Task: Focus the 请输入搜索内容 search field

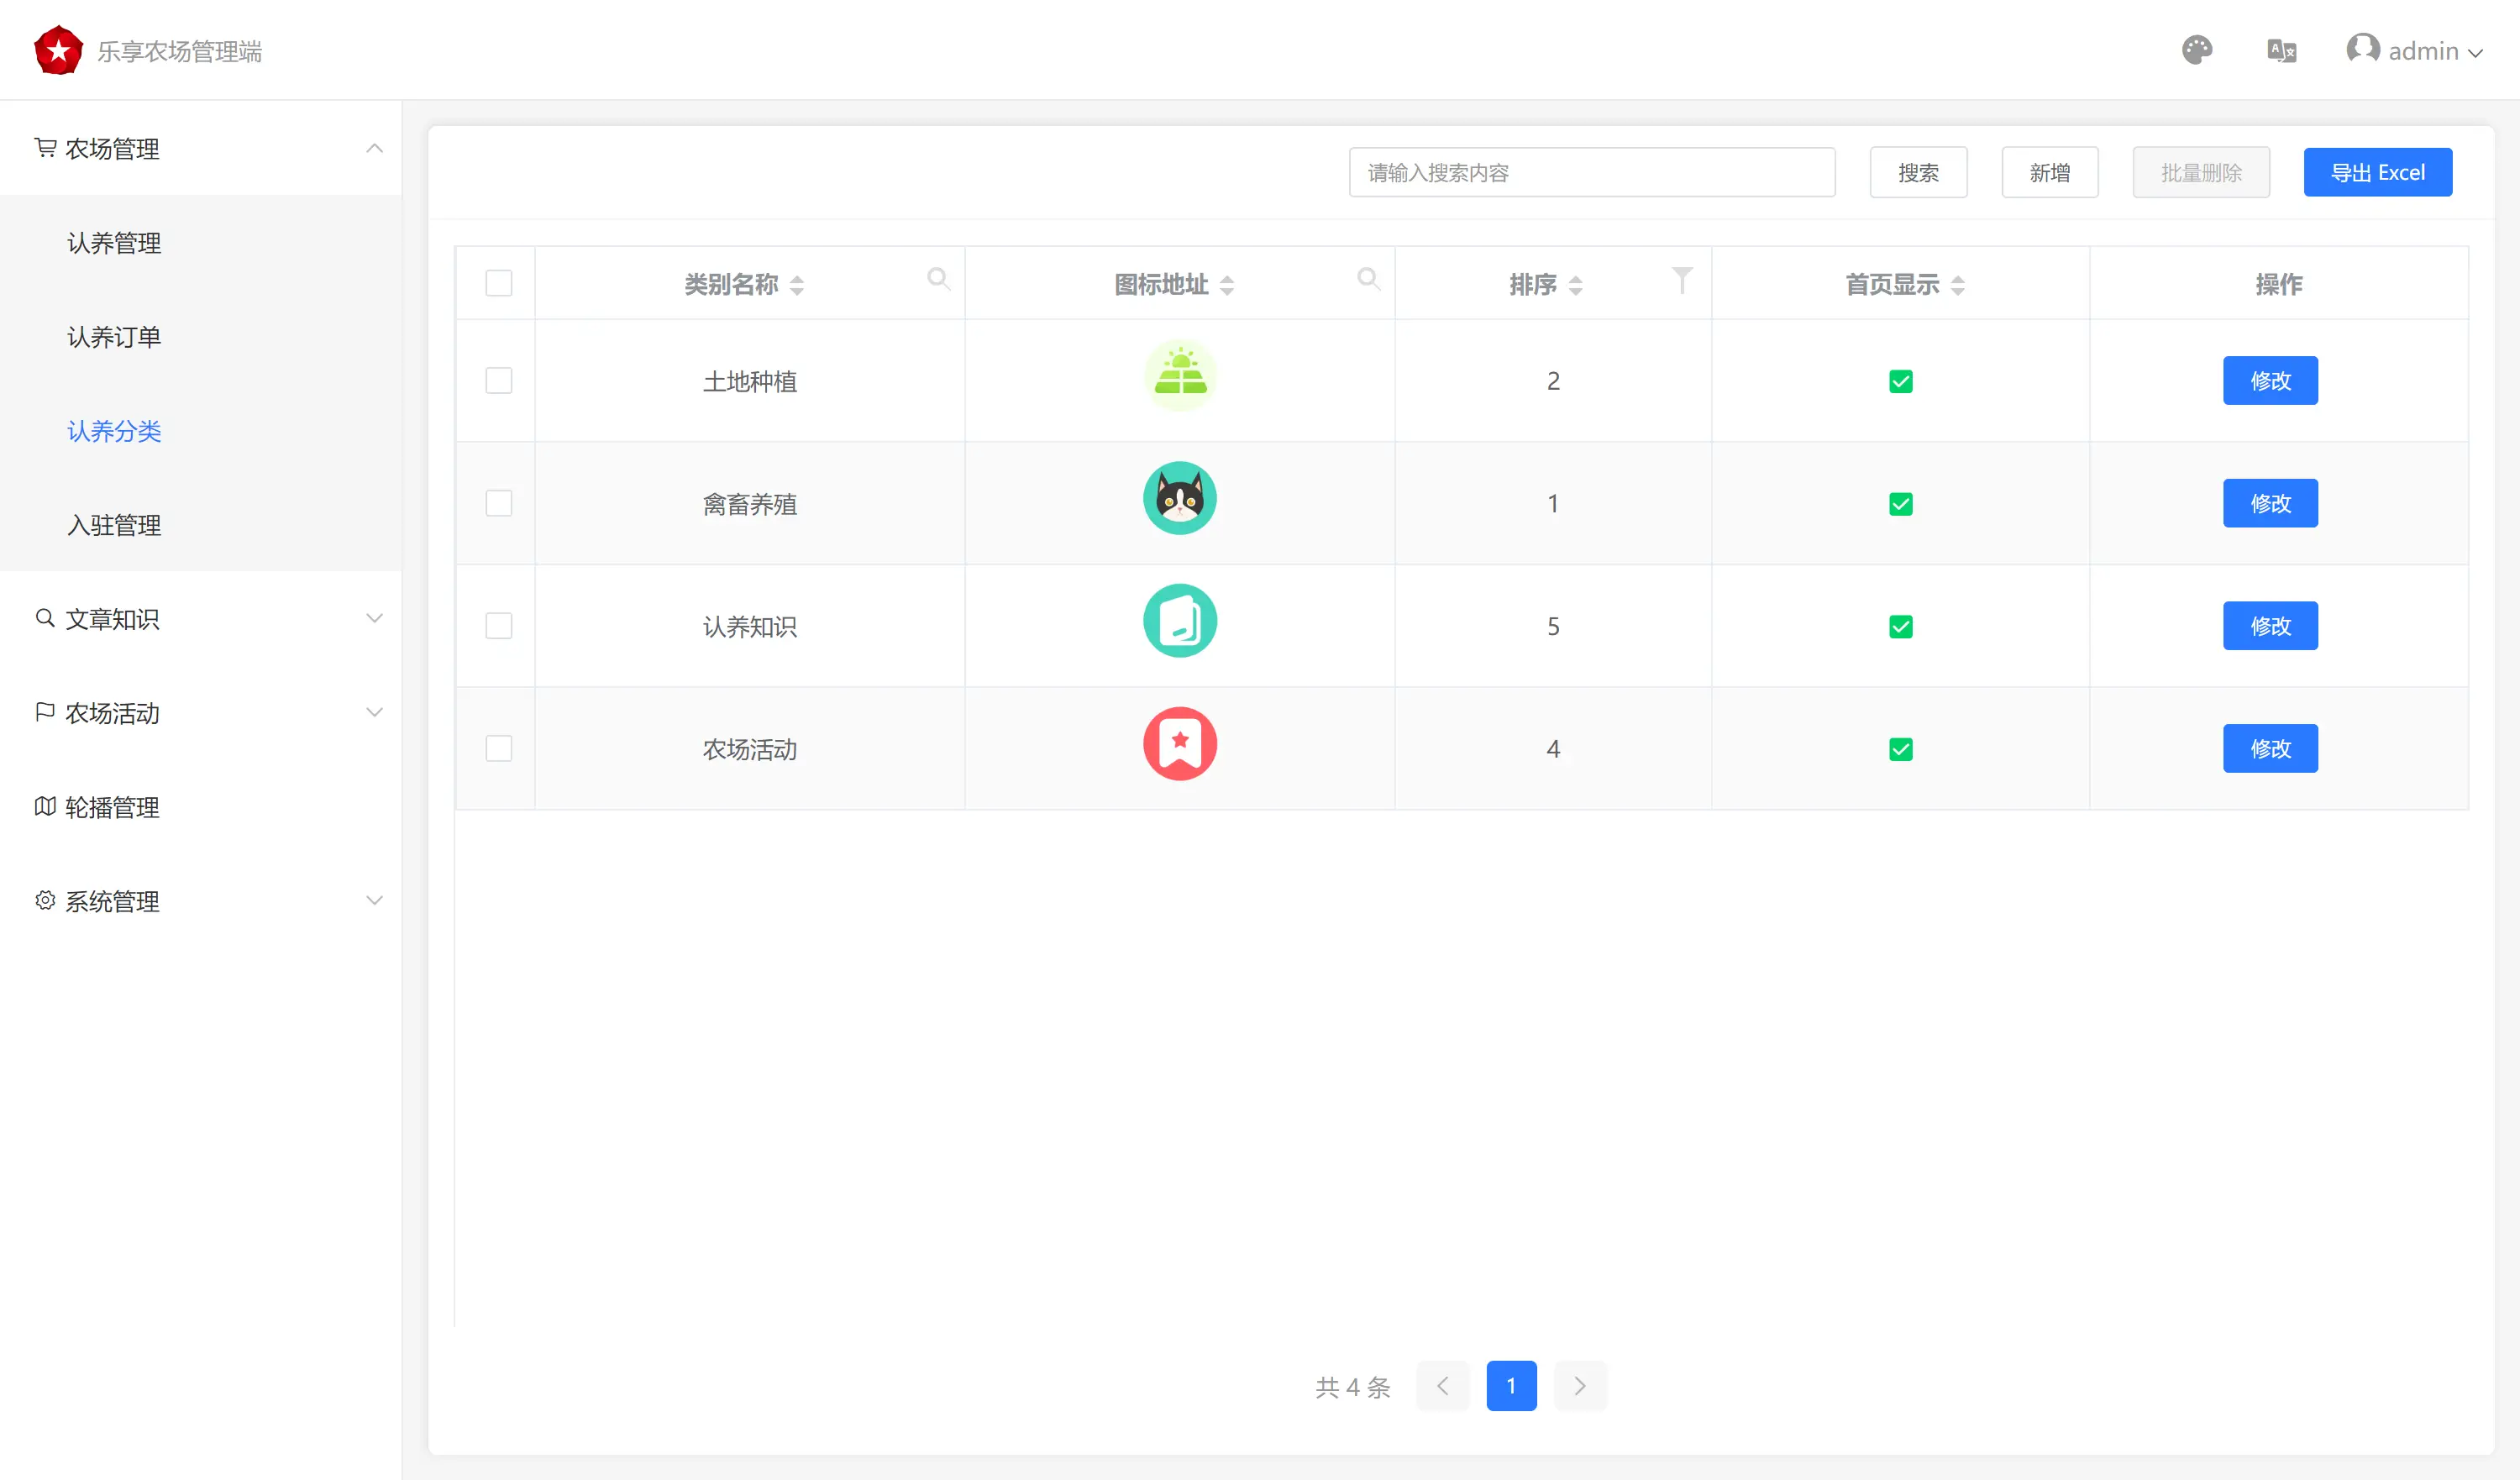Action: point(1591,172)
